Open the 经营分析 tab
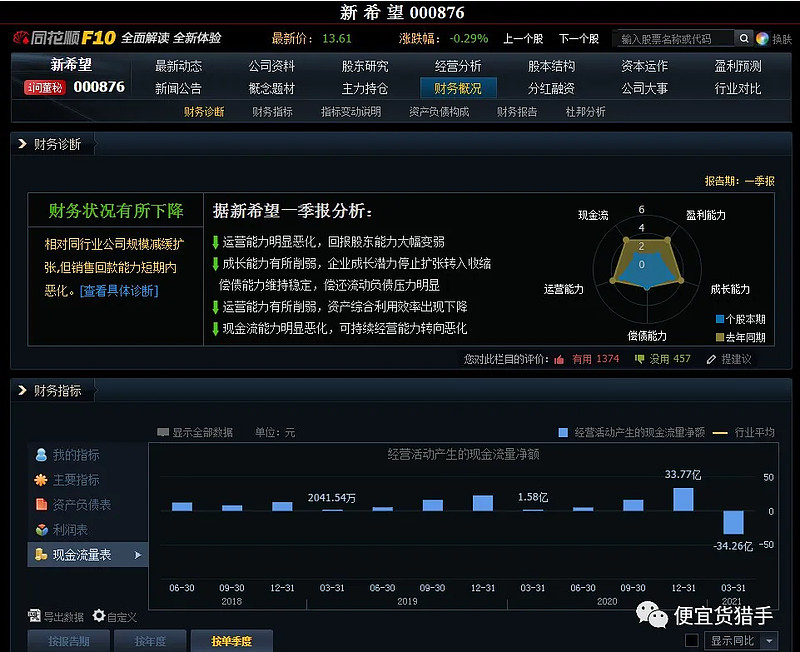Screen dimensions: 800x652 pyautogui.click(x=458, y=66)
